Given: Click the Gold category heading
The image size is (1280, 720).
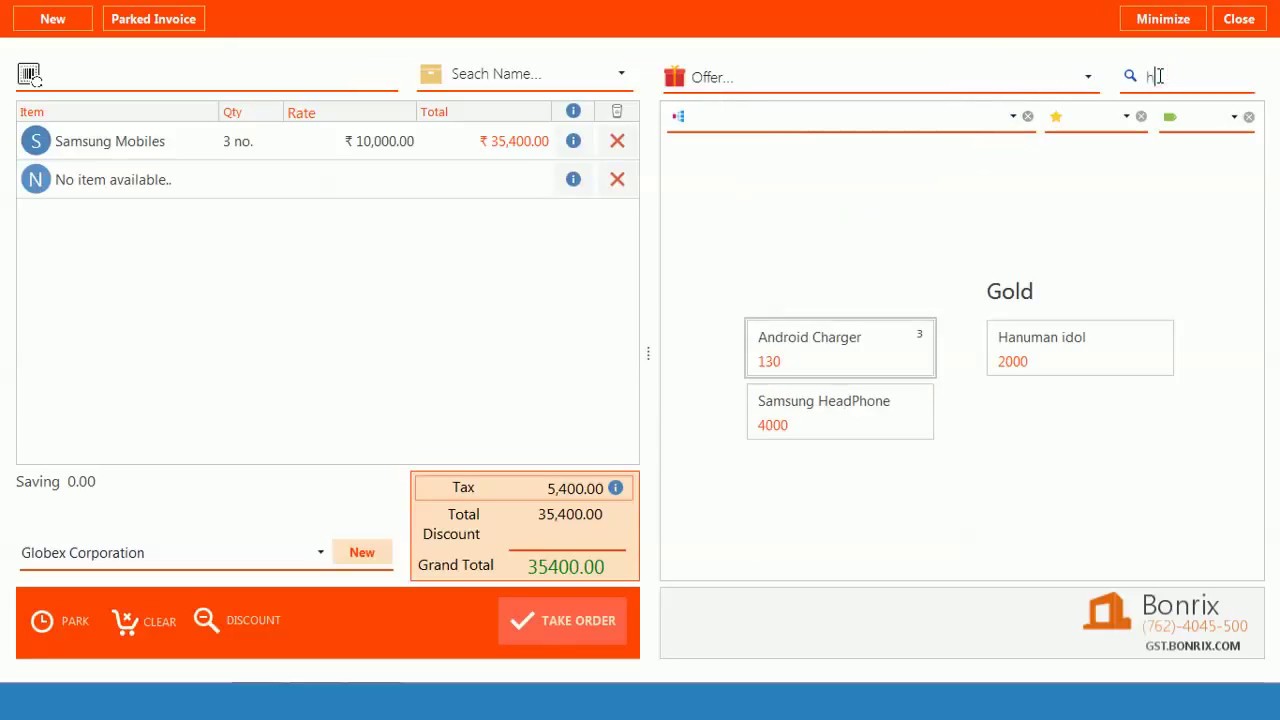Looking at the screenshot, I should point(1010,291).
